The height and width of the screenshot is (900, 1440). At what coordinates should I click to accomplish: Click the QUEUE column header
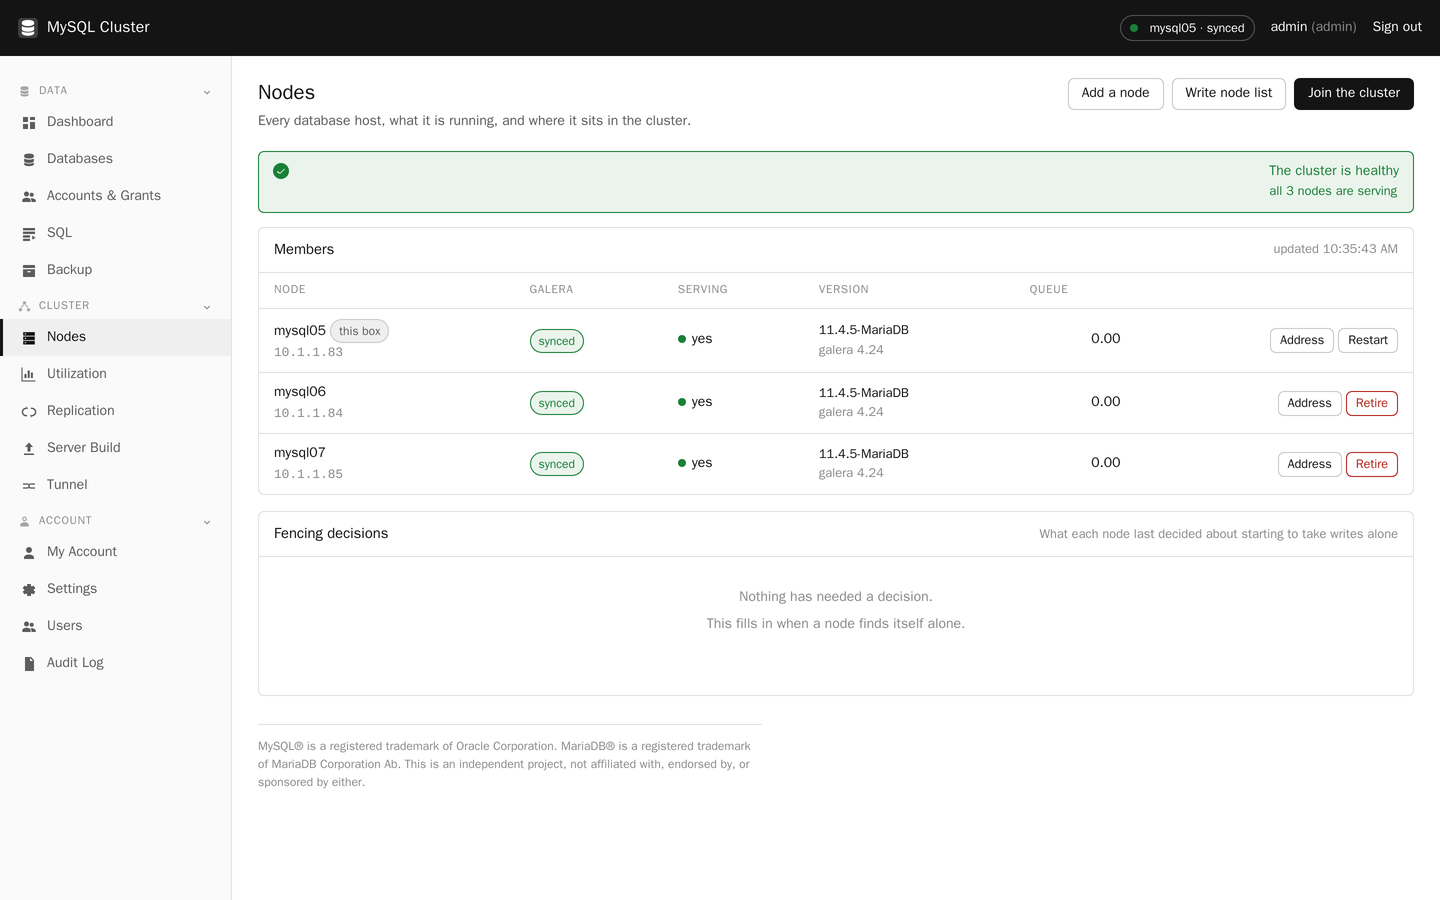pos(1049,290)
